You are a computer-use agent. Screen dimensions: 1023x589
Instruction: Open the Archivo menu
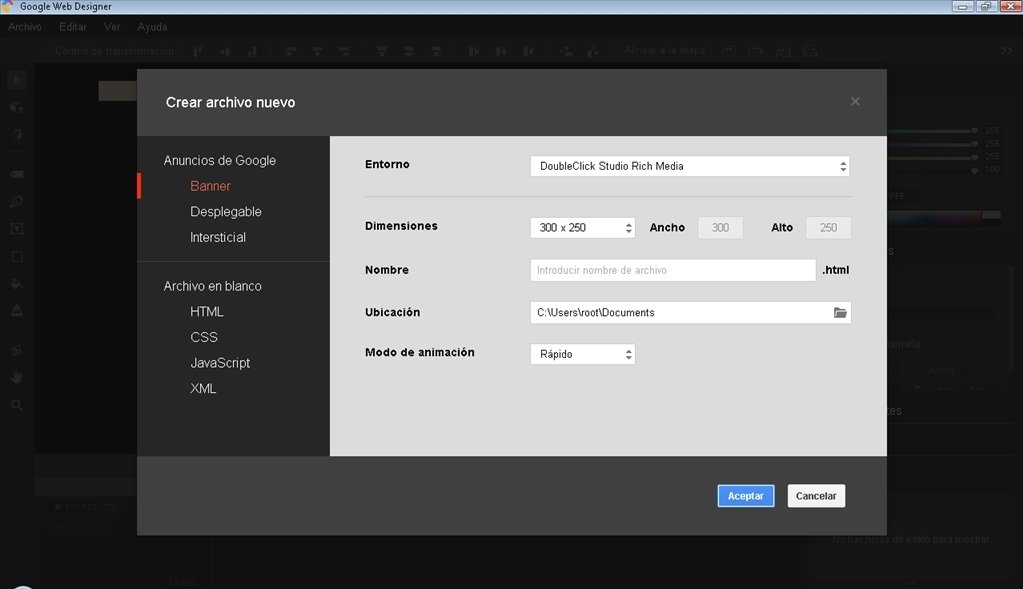[x=25, y=27]
